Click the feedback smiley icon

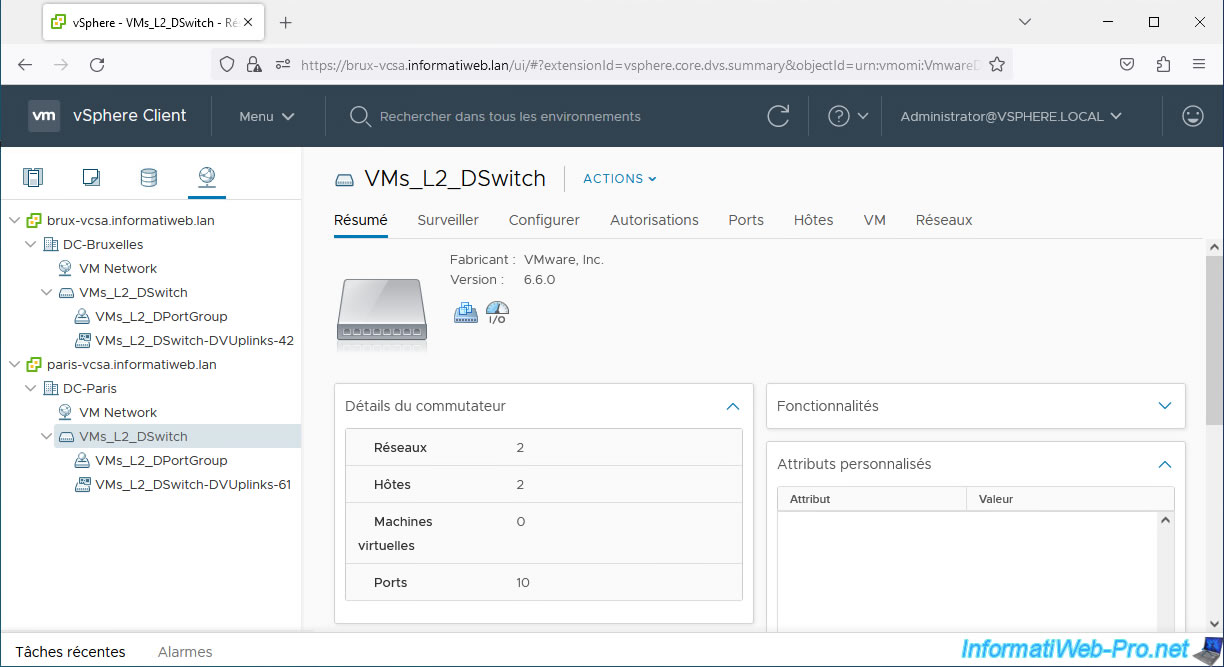1192,116
